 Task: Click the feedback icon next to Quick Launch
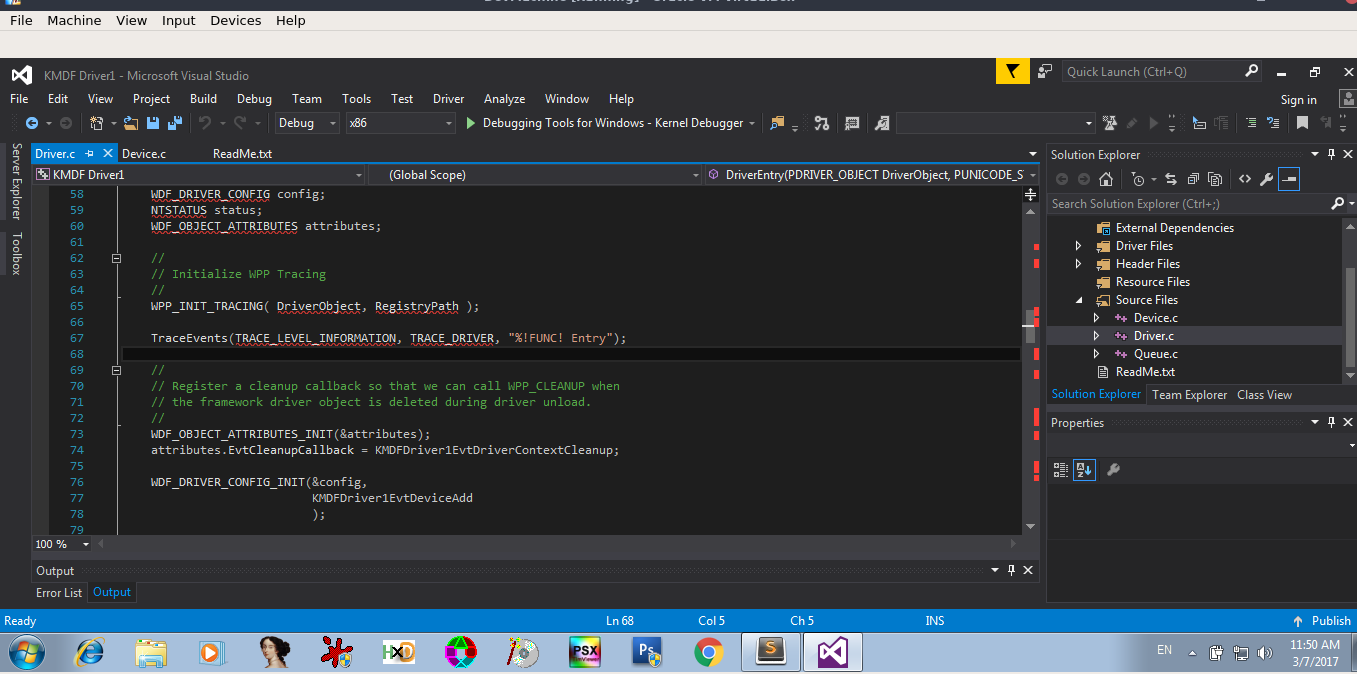click(x=1045, y=71)
